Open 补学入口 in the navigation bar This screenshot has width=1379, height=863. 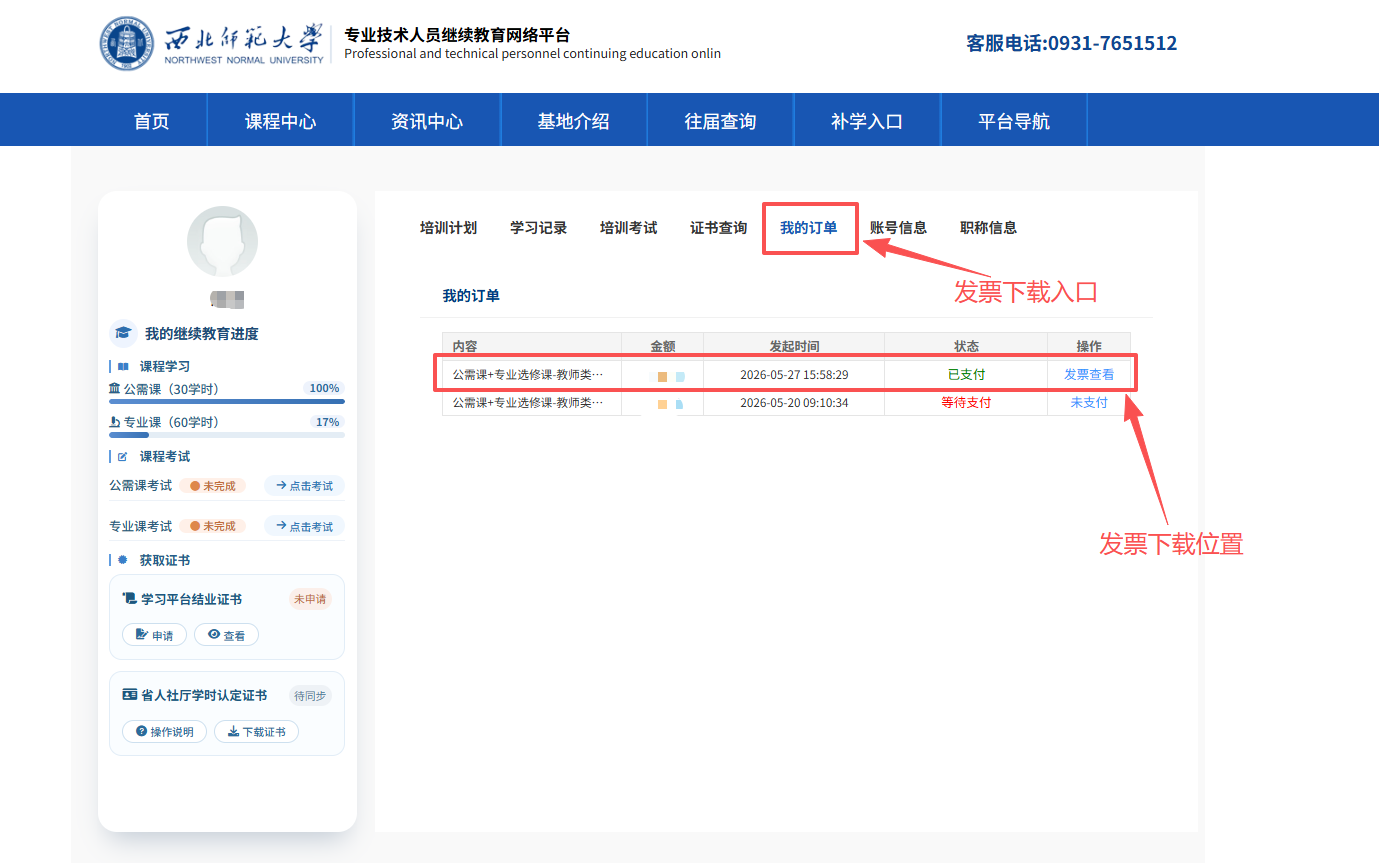coord(867,120)
